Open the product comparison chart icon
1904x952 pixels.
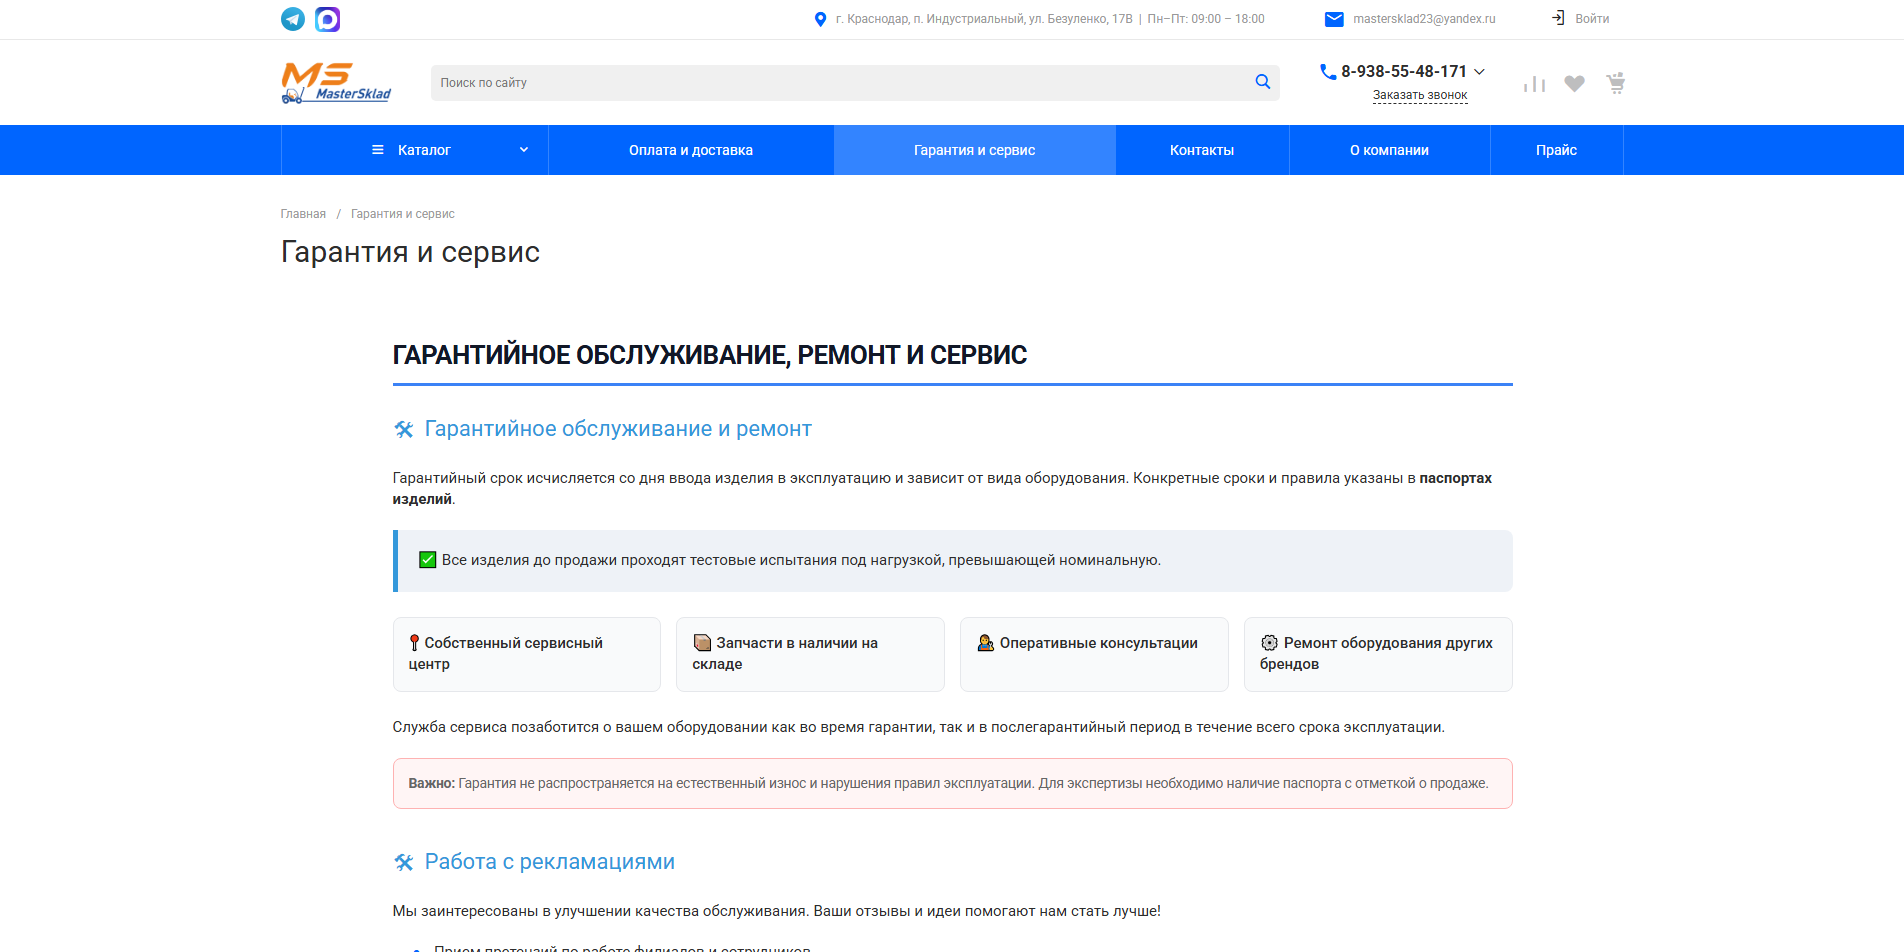[1534, 84]
